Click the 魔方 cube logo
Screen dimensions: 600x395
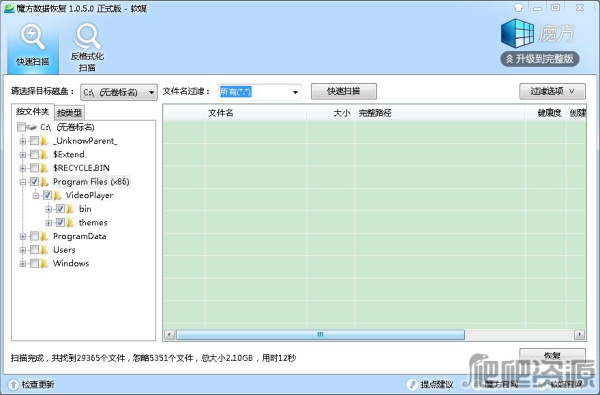pos(517,33)
